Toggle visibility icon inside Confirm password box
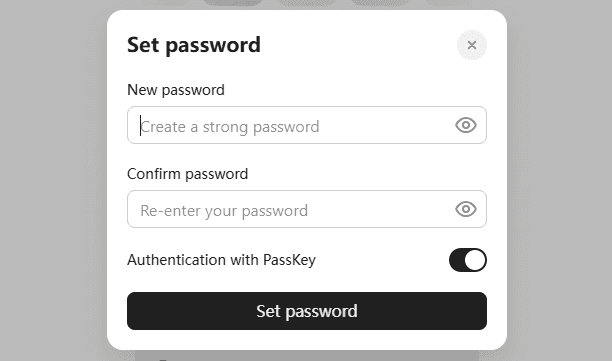 pyautogui.click(x=466, y=209)
